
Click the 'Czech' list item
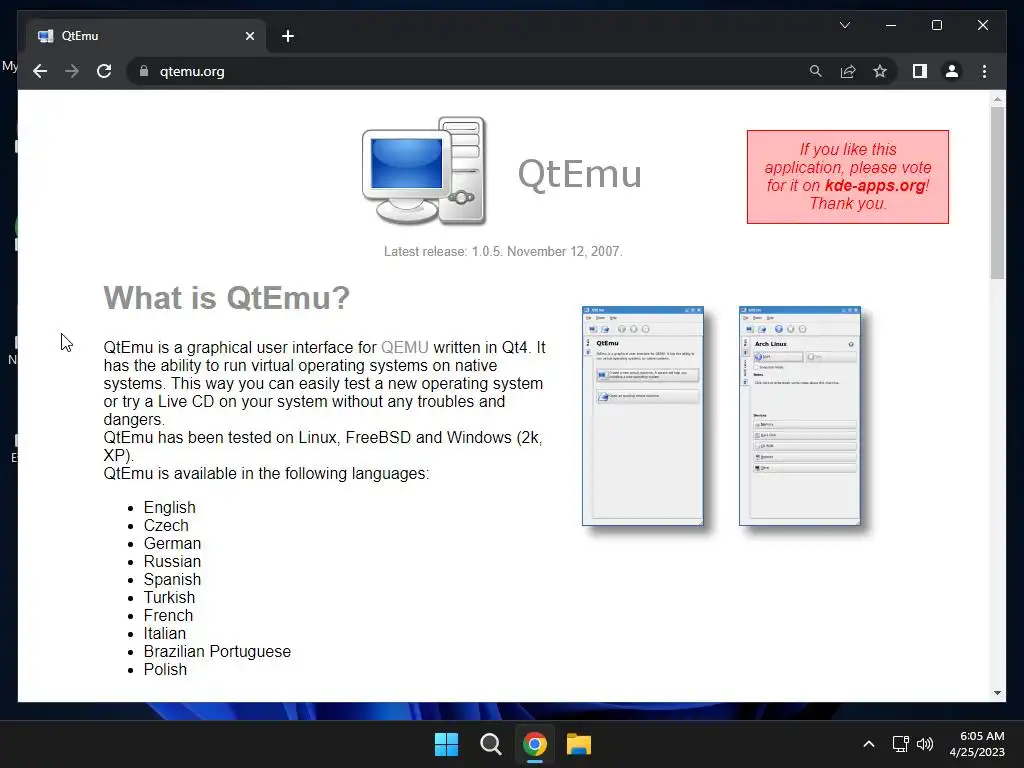click(x=166, y=526)
